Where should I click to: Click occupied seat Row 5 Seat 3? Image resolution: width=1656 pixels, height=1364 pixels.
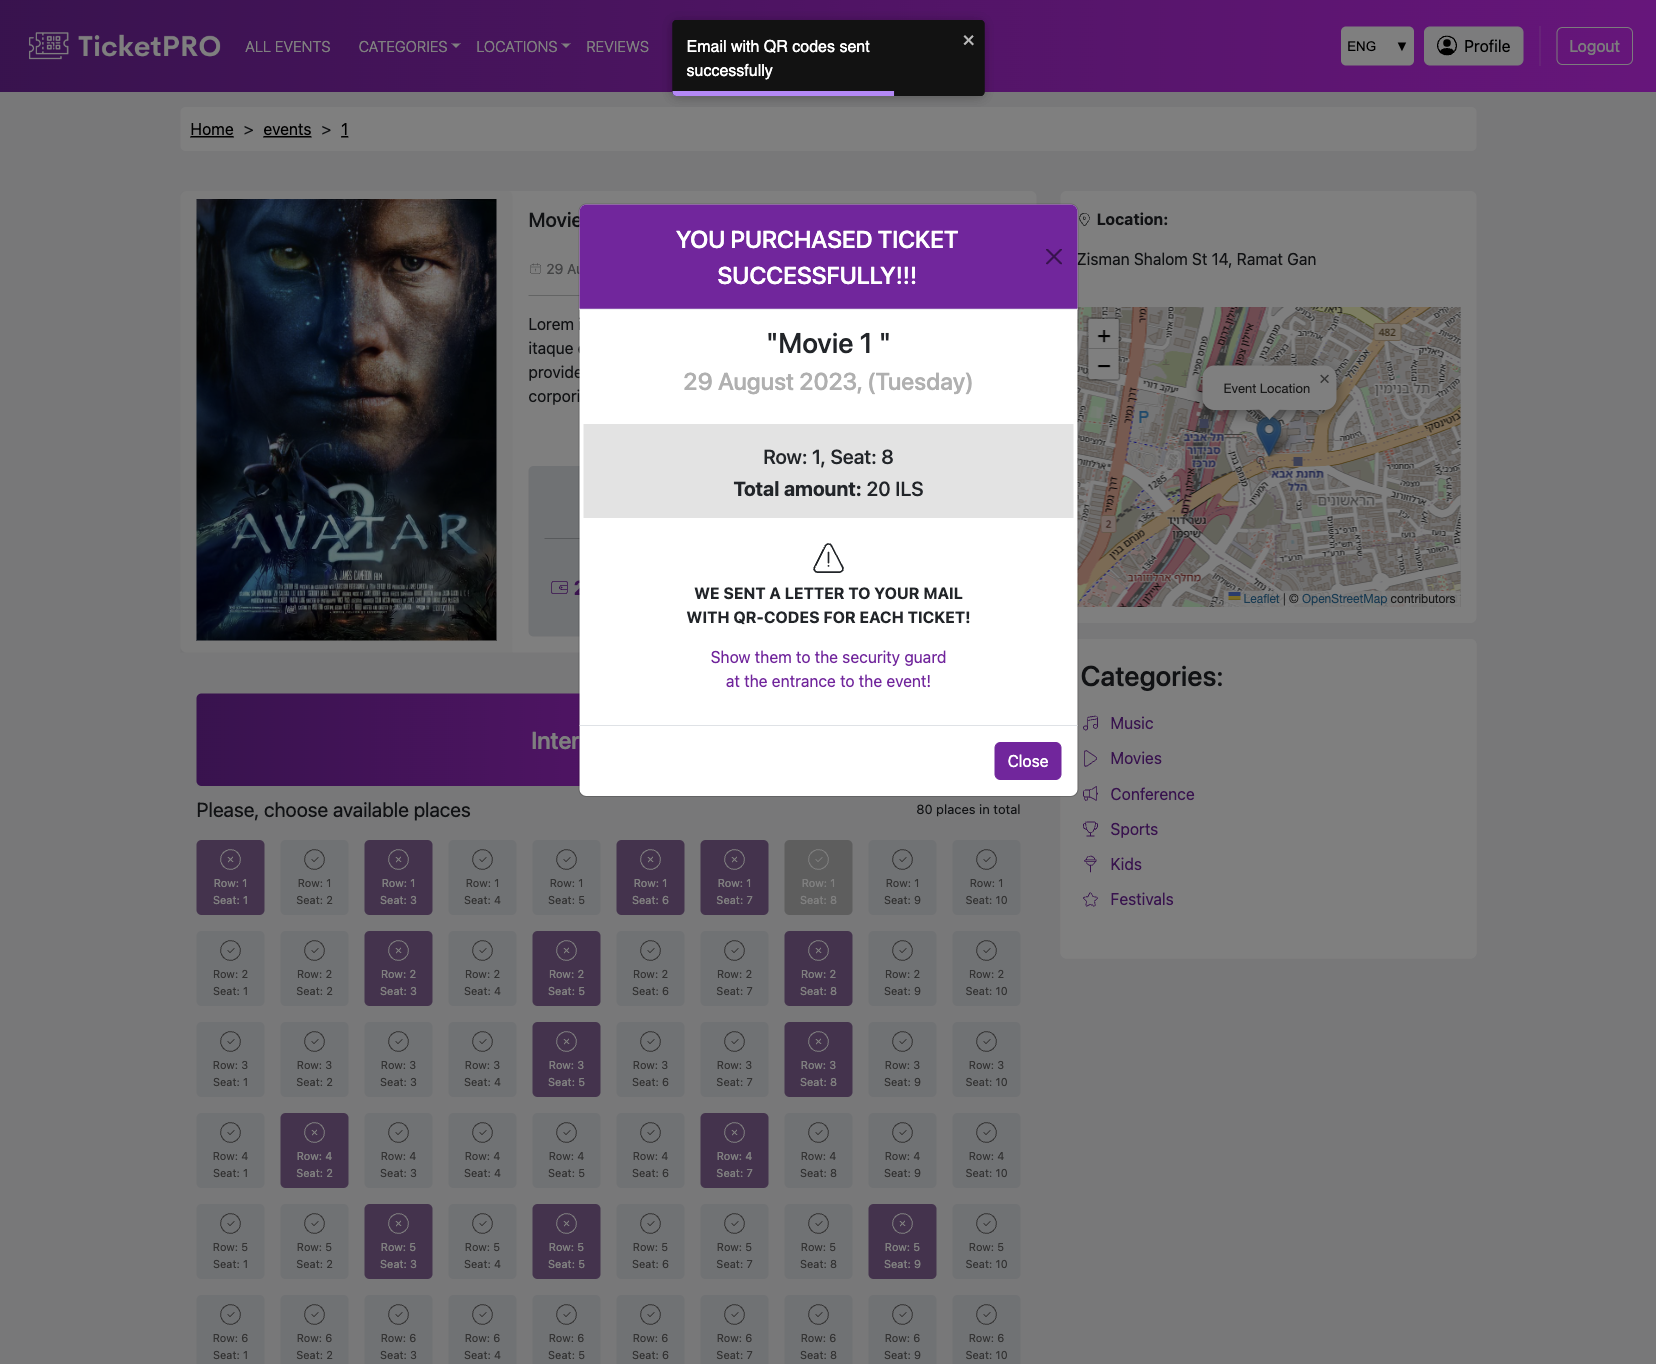[398, 1241]
